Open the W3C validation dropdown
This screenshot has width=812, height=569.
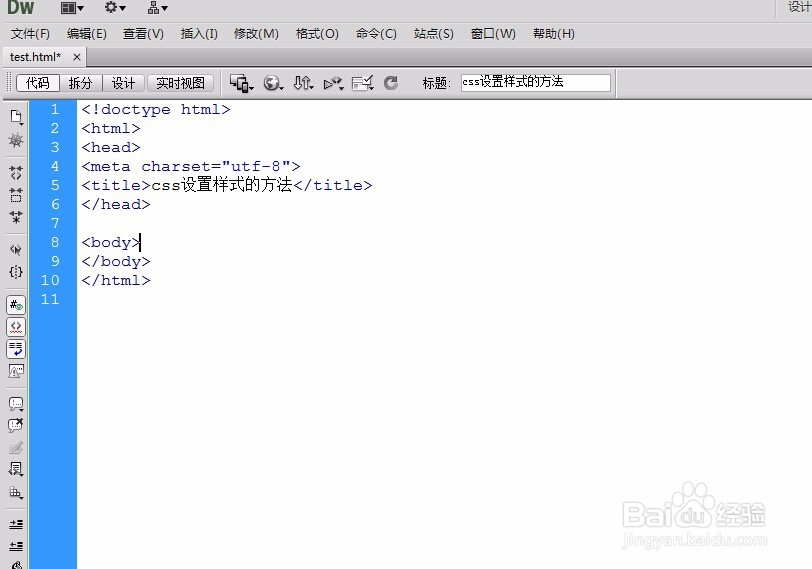333,83
